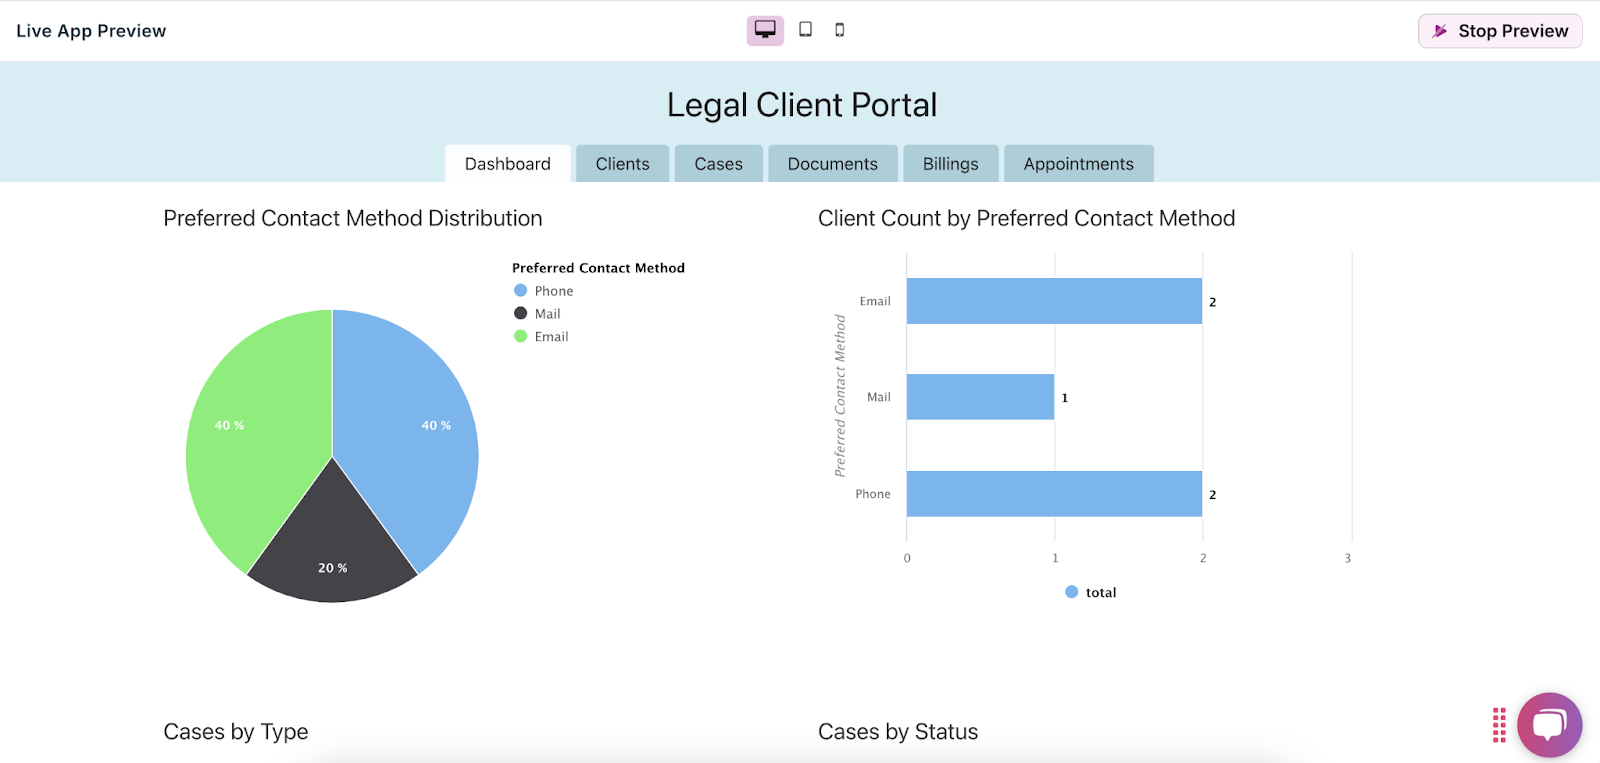Select the Mail bar in bar chart

coord(980,397)
